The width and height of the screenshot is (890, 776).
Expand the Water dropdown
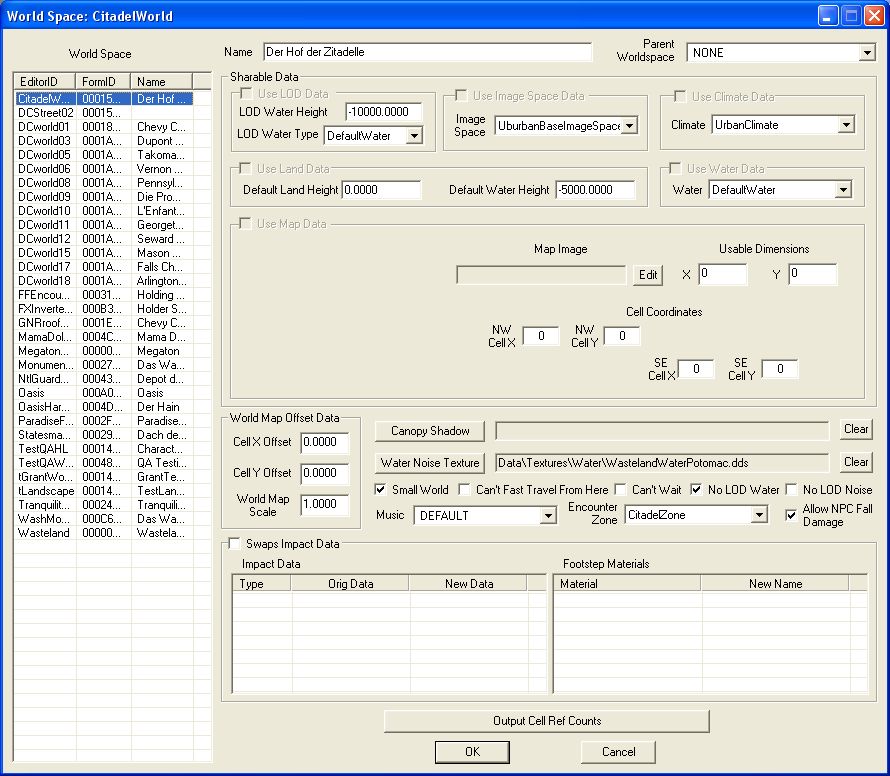coord(843,190)
